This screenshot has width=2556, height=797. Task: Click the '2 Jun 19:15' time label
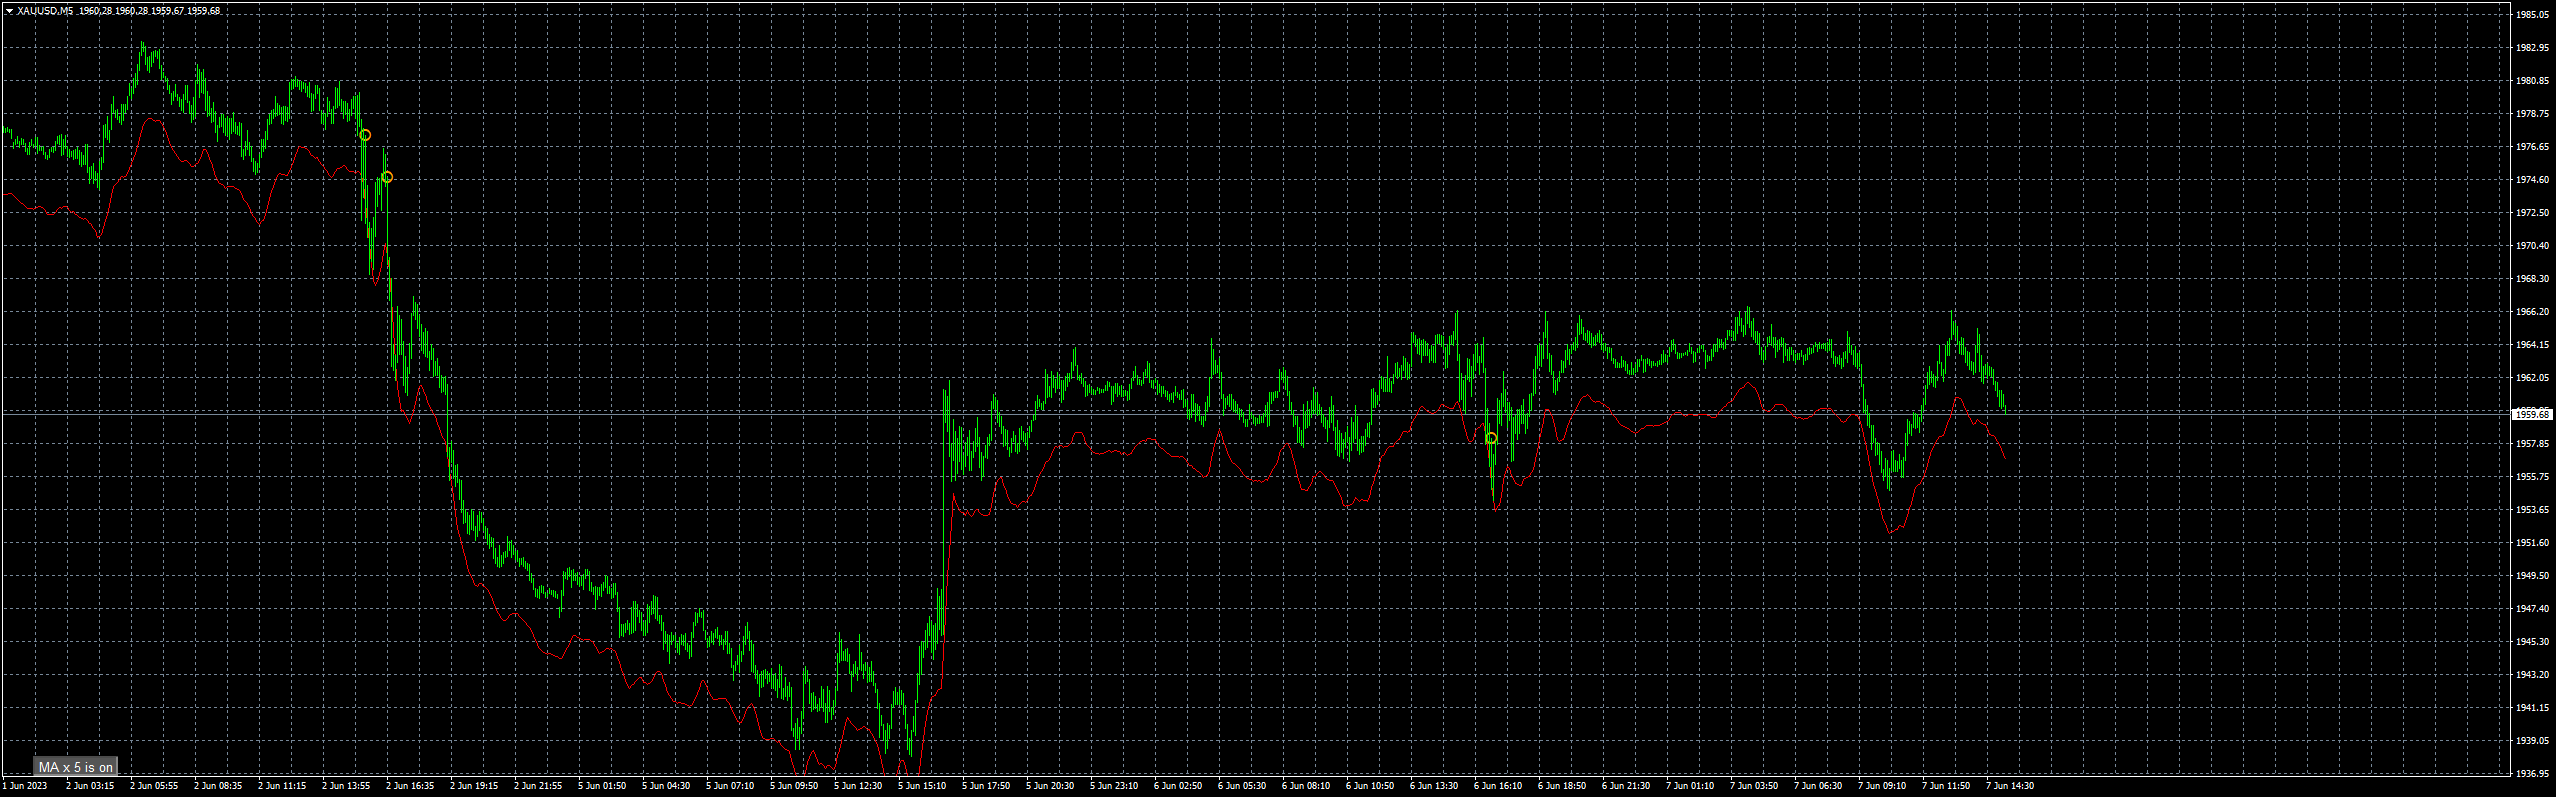(x=474, y=786)
